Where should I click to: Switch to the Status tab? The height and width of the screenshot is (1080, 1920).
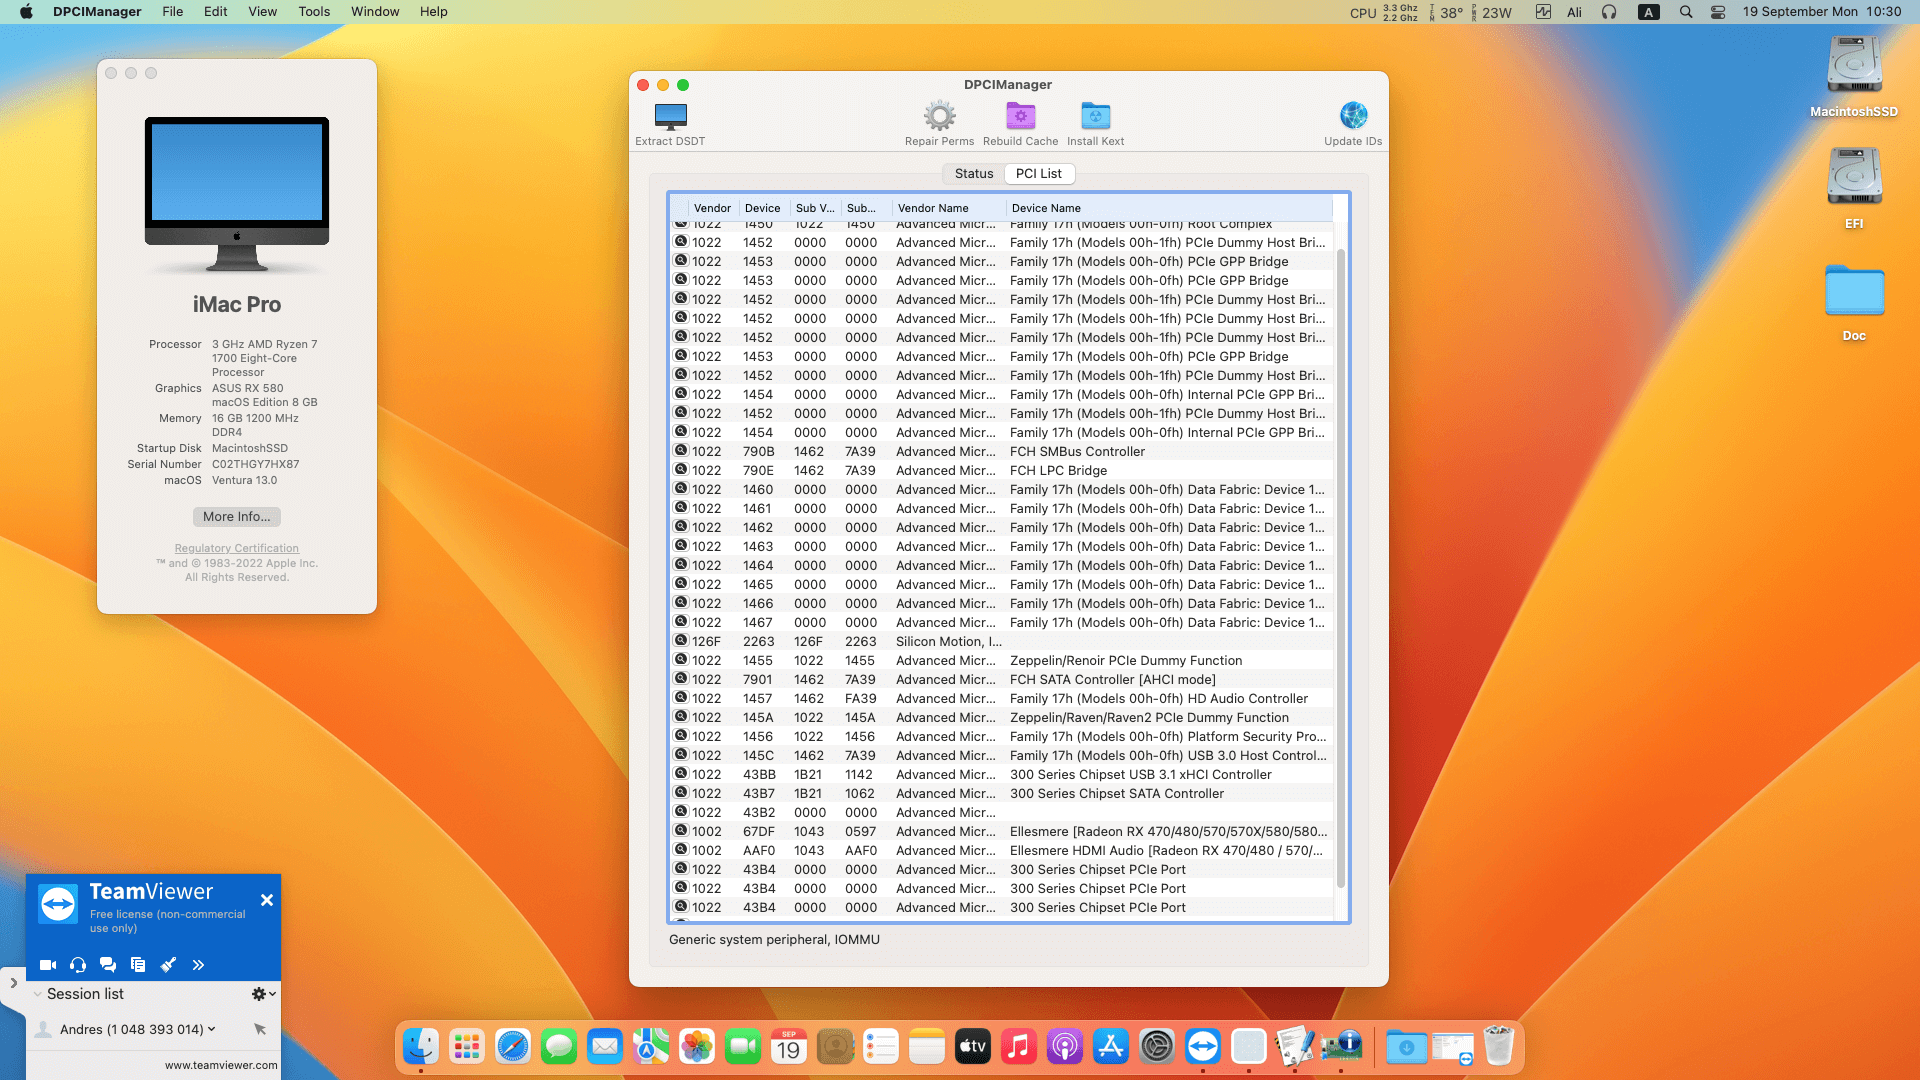click(973, 174)
